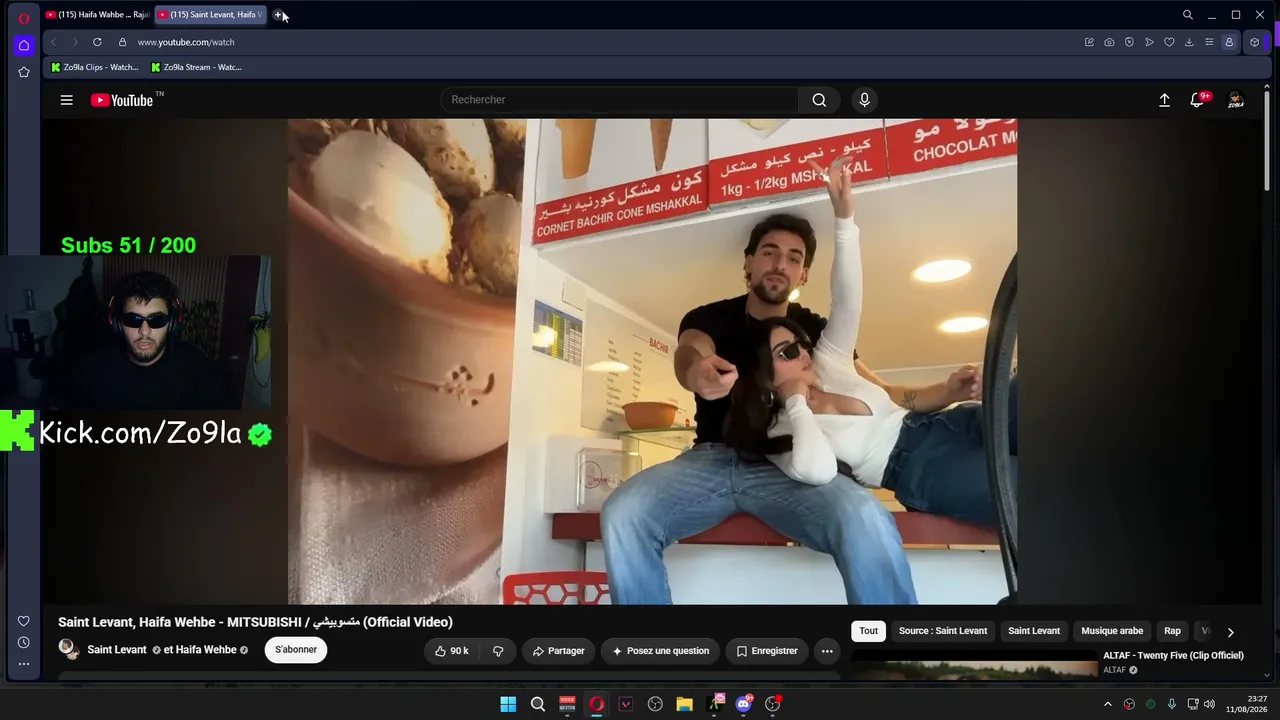The image size is (1280, 720).
Task: Open Opera easy setup sliders icon
Action: click(1209, 42)
